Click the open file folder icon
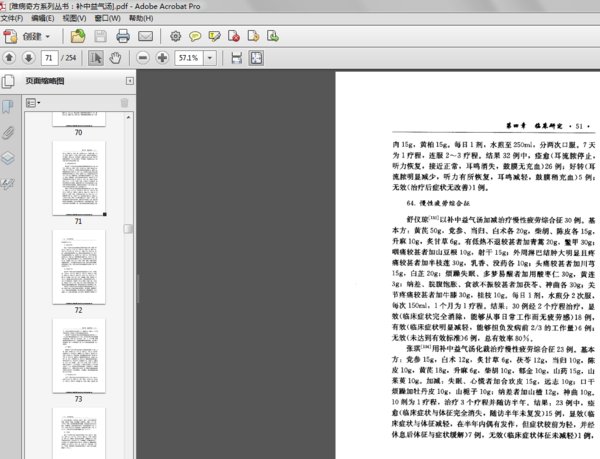 tap(78, 36)
